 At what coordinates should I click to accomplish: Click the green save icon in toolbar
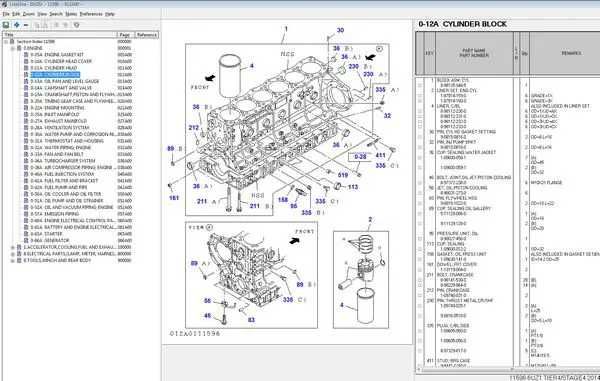6,25
